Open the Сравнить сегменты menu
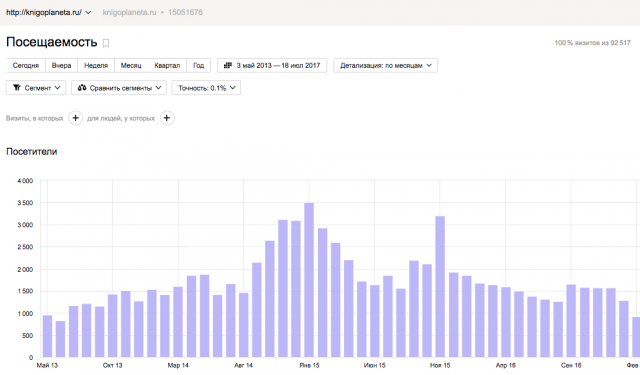 click(x=119, y=88)
